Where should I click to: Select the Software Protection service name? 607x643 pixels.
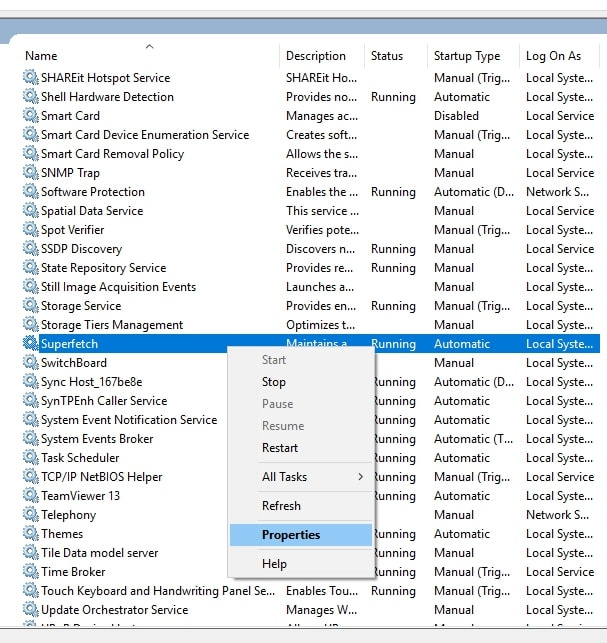click(93, 192)
